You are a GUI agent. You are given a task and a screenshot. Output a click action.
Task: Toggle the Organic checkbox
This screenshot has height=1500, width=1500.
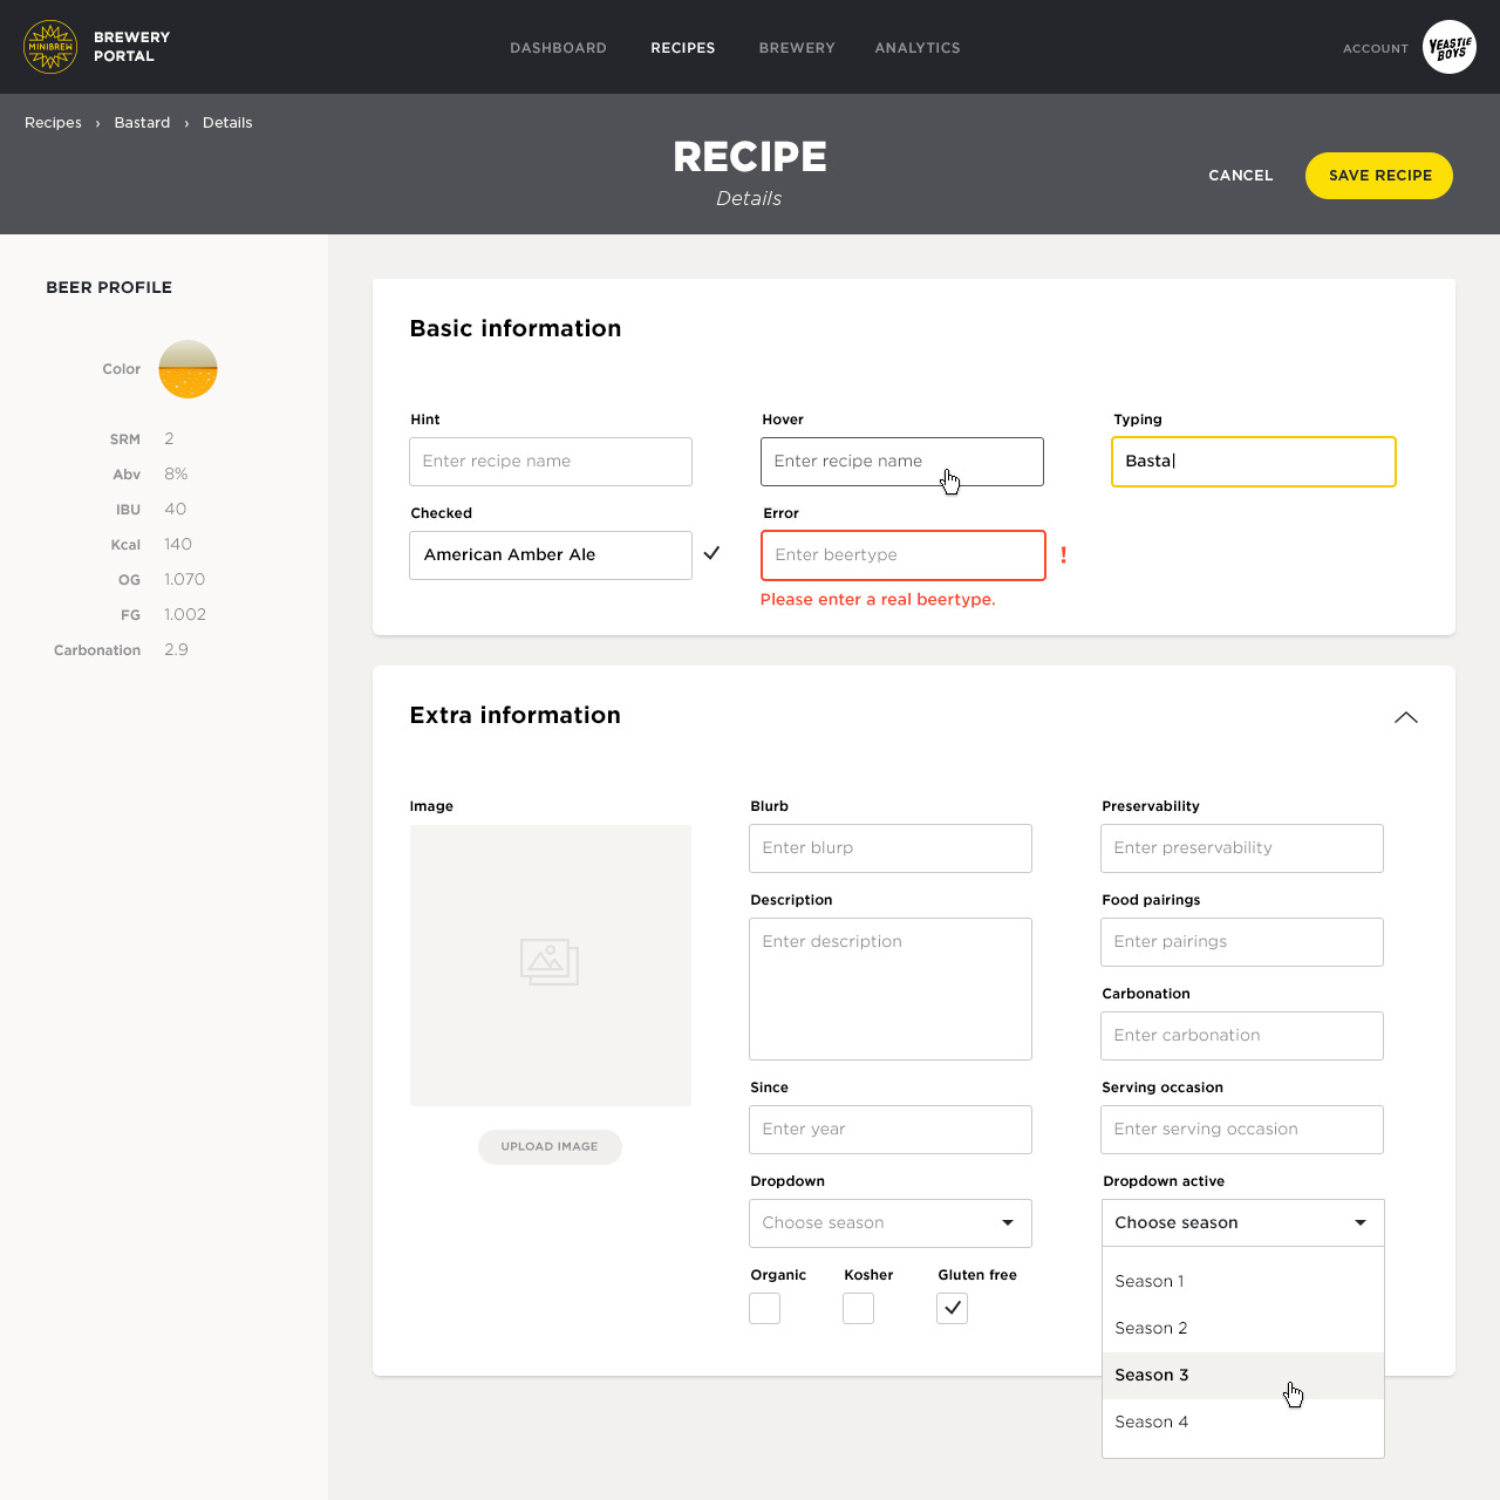pyautogui.click(x=765, y=1308)
